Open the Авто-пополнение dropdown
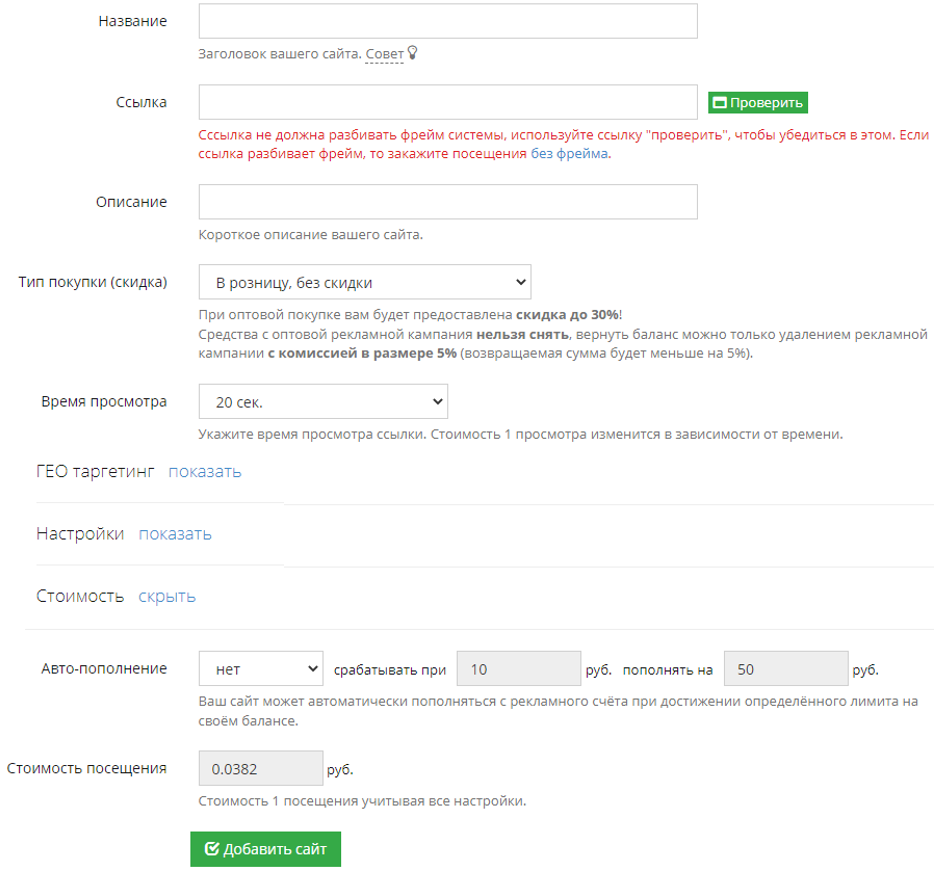Screen dimensions: 935x871 tap(261, 669)
